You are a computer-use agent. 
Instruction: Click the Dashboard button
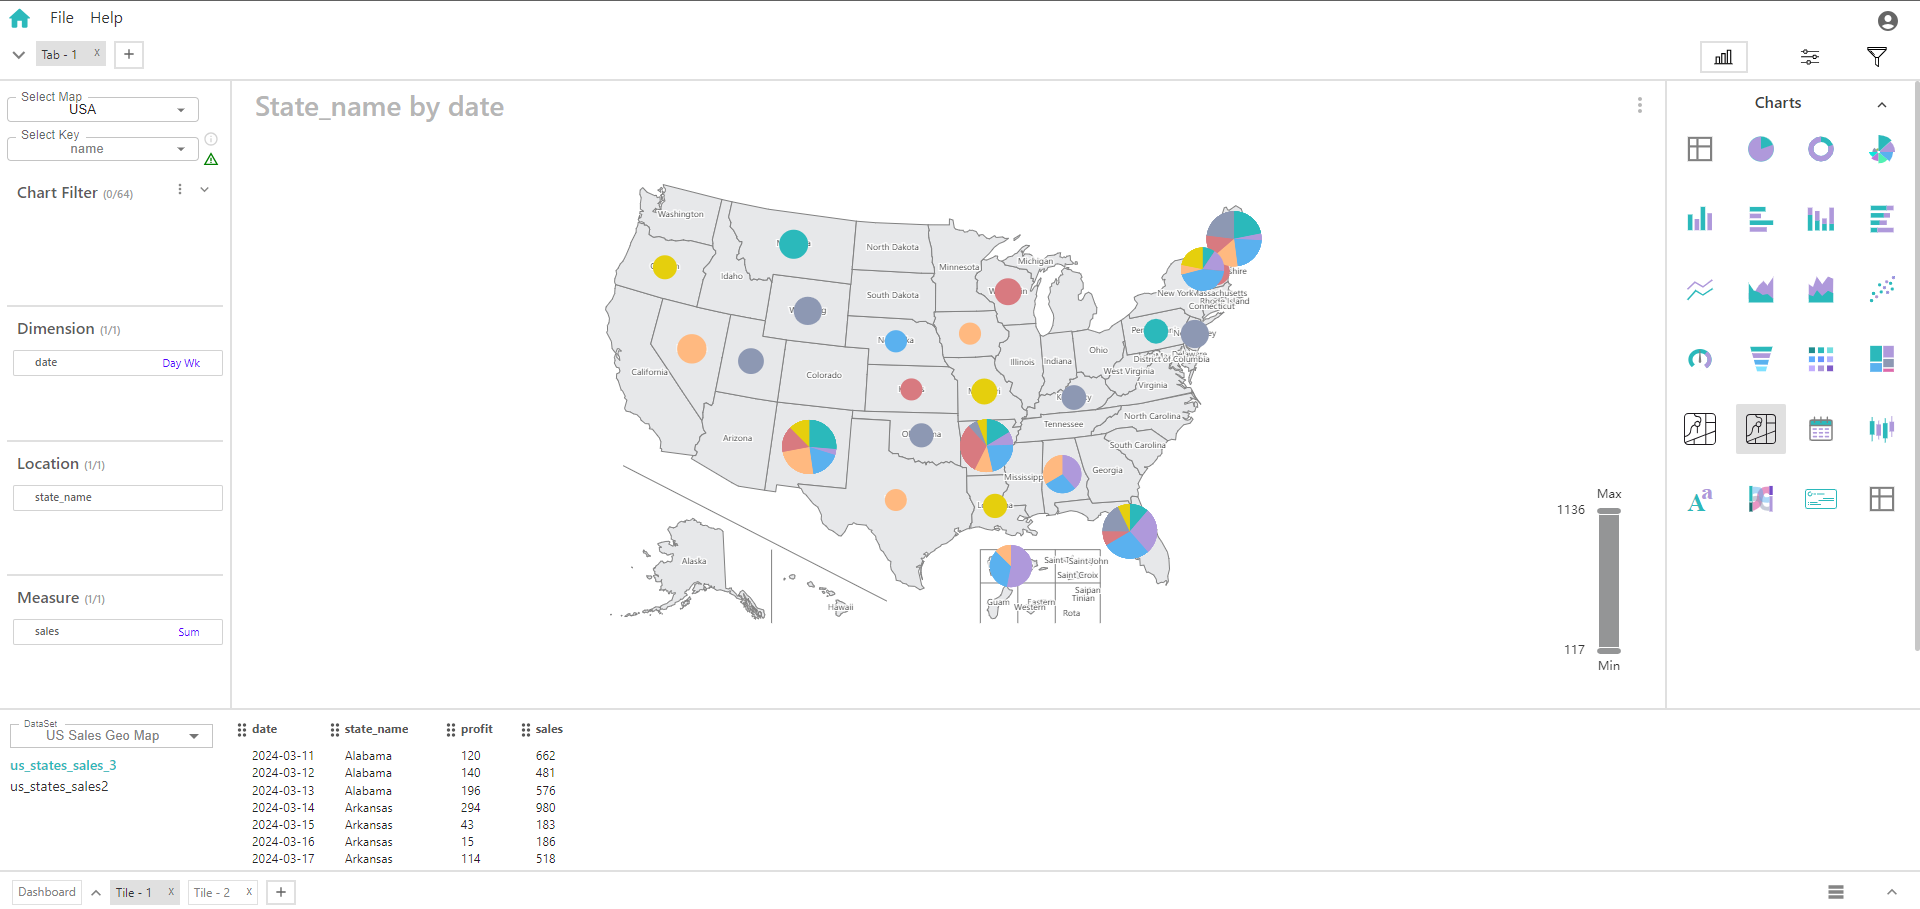(46, 892)
